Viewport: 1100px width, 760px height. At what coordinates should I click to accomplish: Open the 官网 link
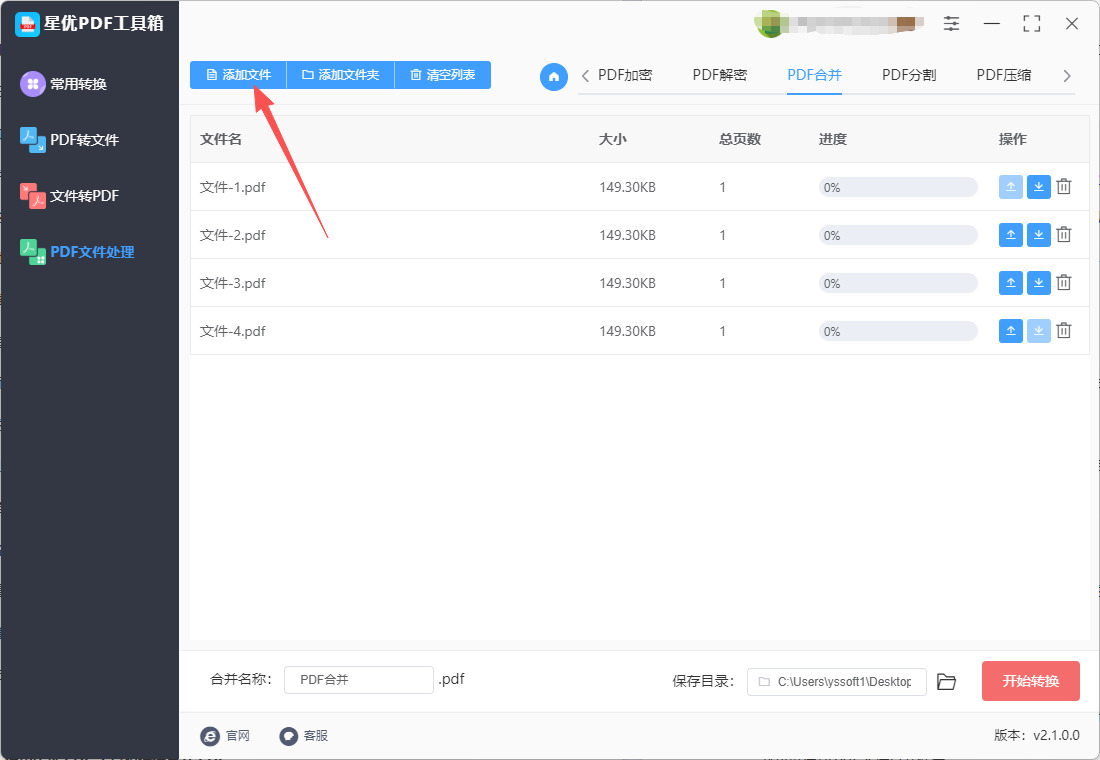pos(226,735)
